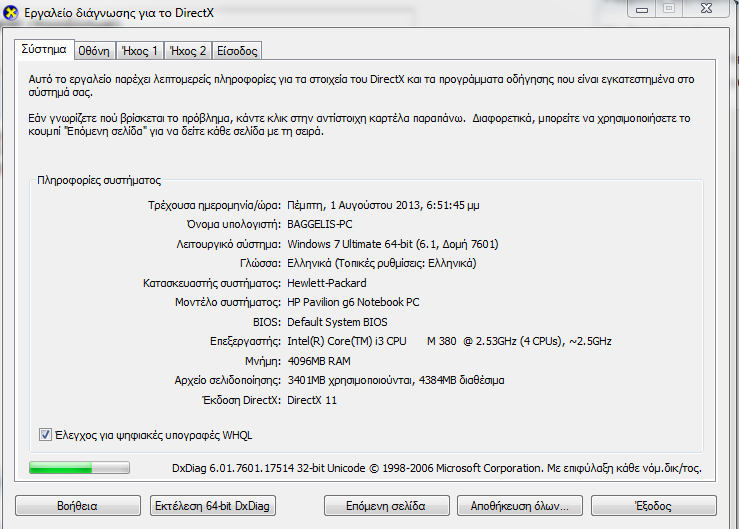Click the Hewlett-Packard manufacturer value
739x529 pixels.
(327, 283)
